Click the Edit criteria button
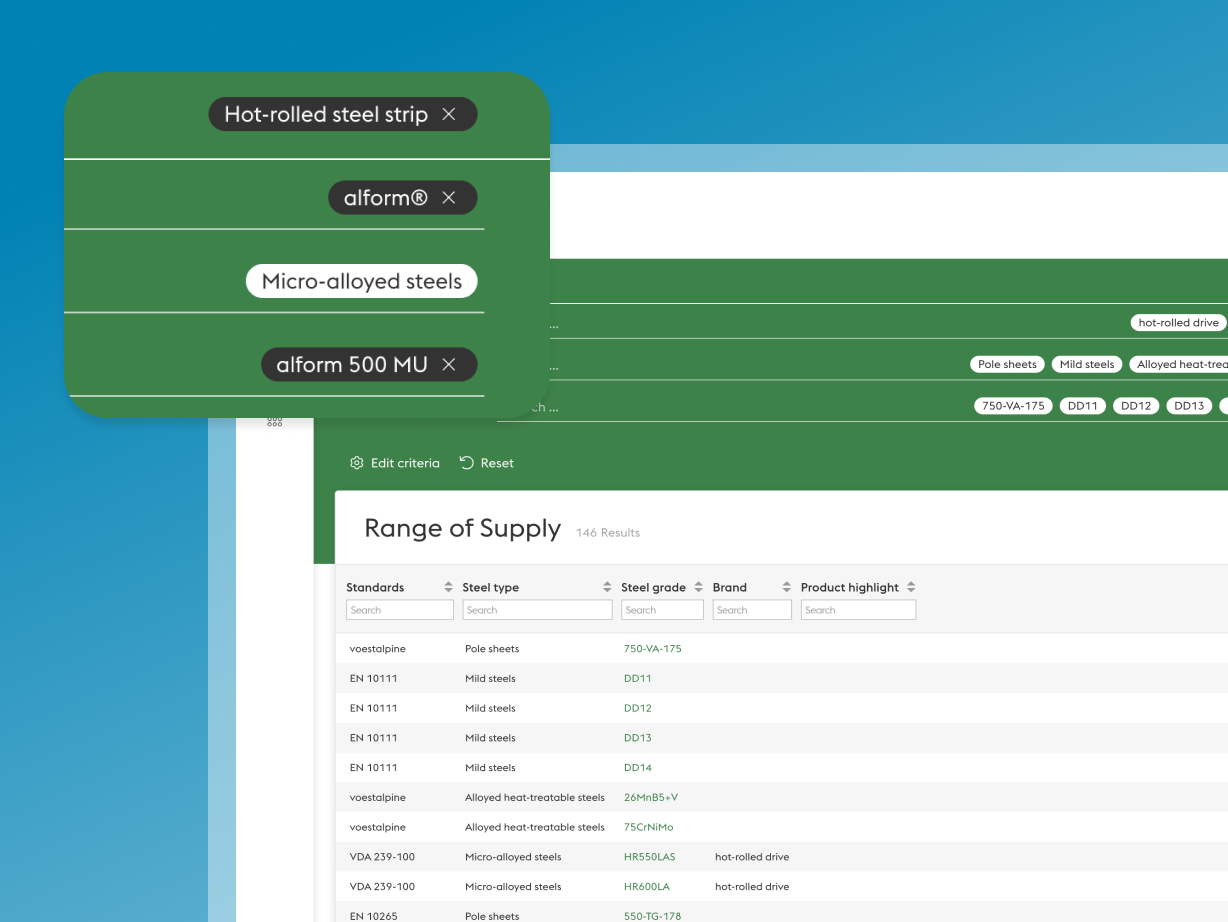The height and width of the screenshot is (922, 1228). pos(404,463)
